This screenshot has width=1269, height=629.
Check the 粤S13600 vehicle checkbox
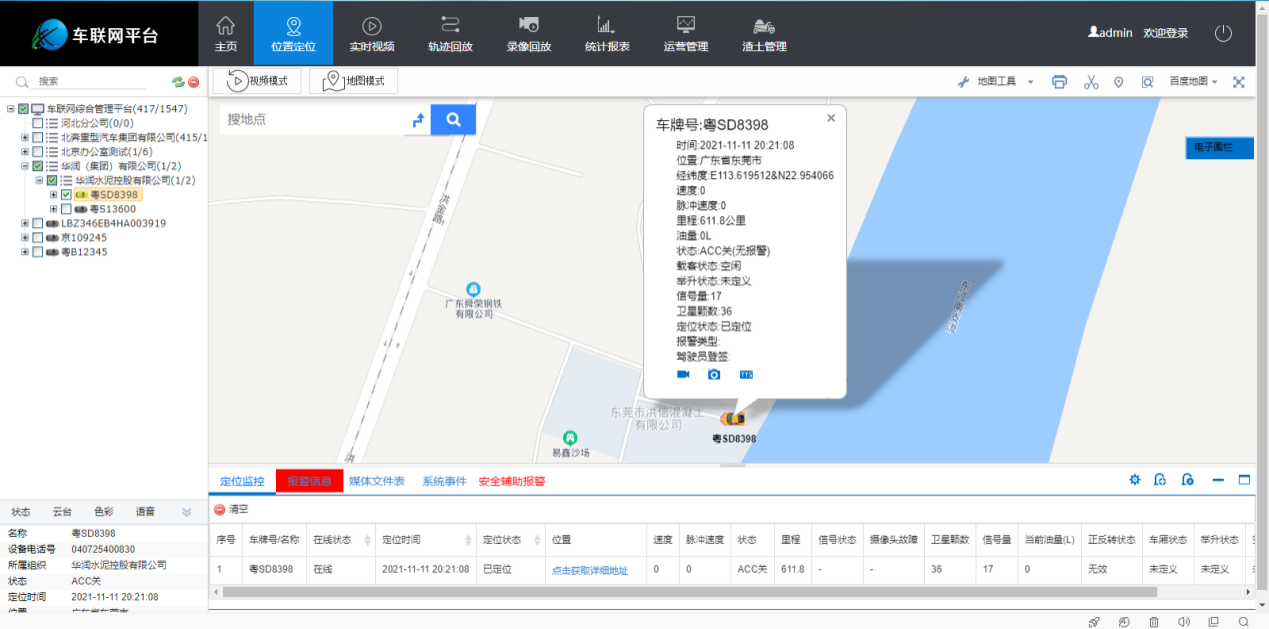click(x=66, y=209)
